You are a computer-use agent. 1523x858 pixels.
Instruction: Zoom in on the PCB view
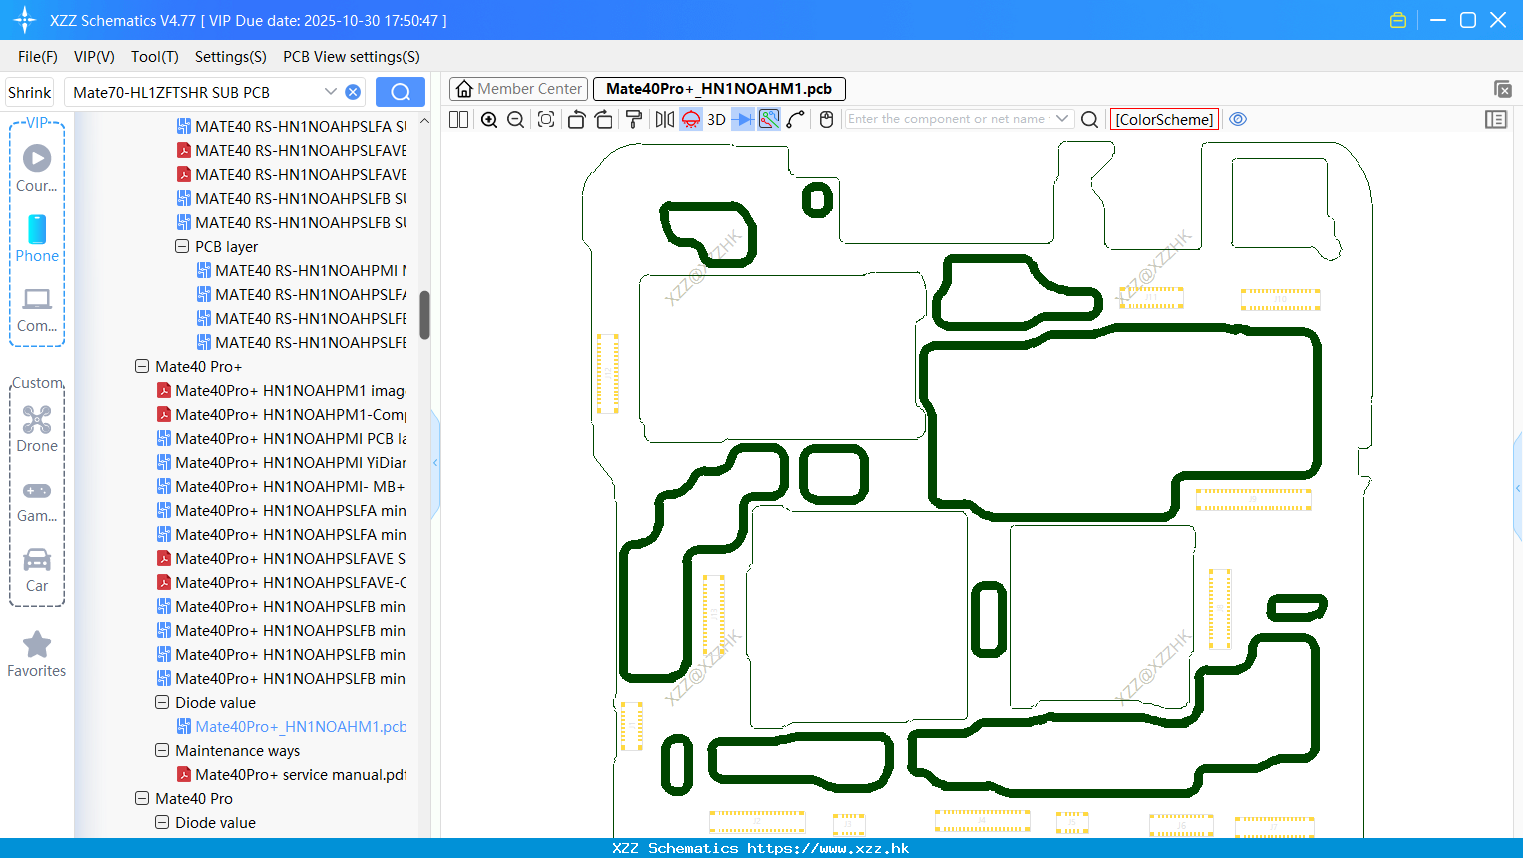click(x=489, y=119)
